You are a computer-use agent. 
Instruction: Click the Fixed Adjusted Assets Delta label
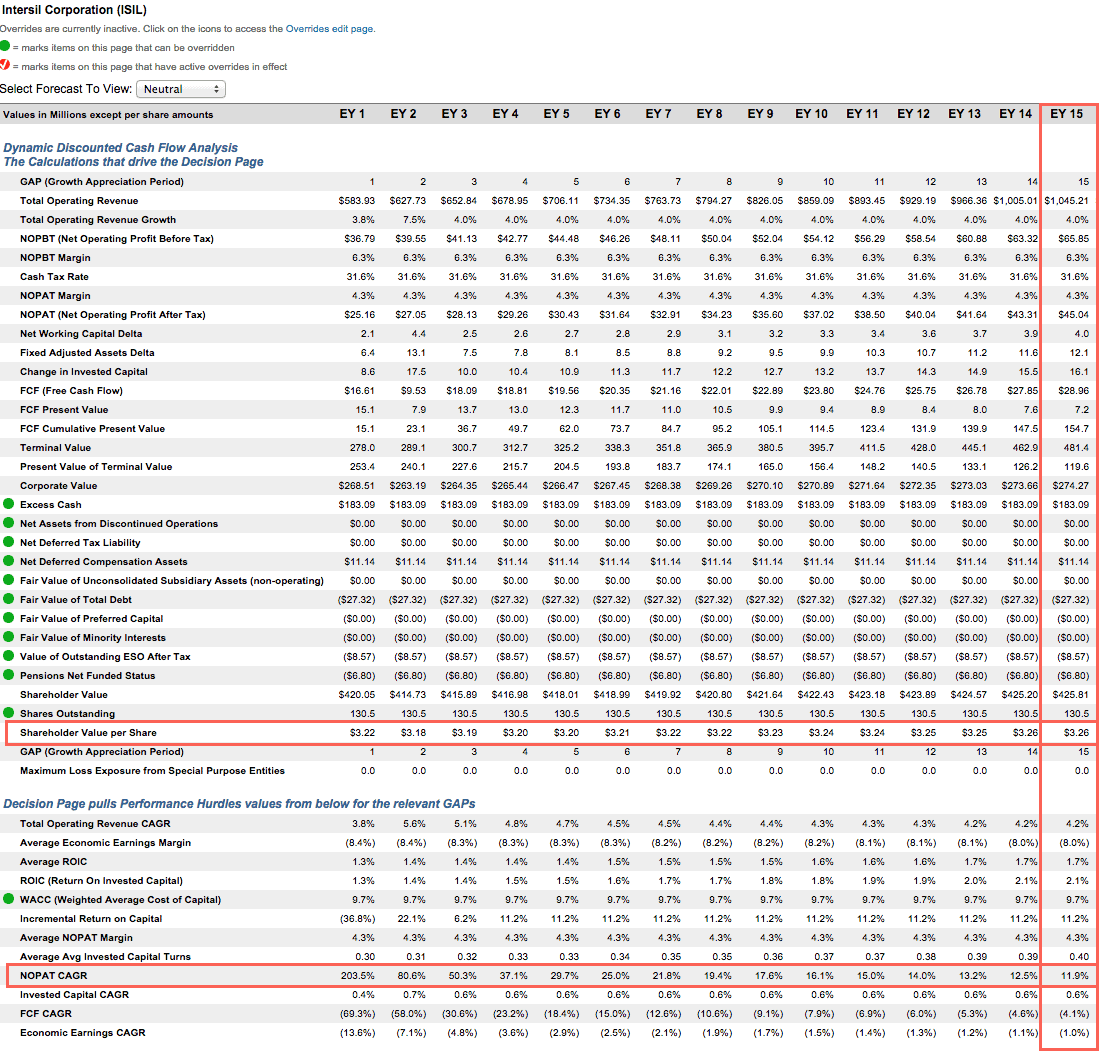tap(87, 353)
